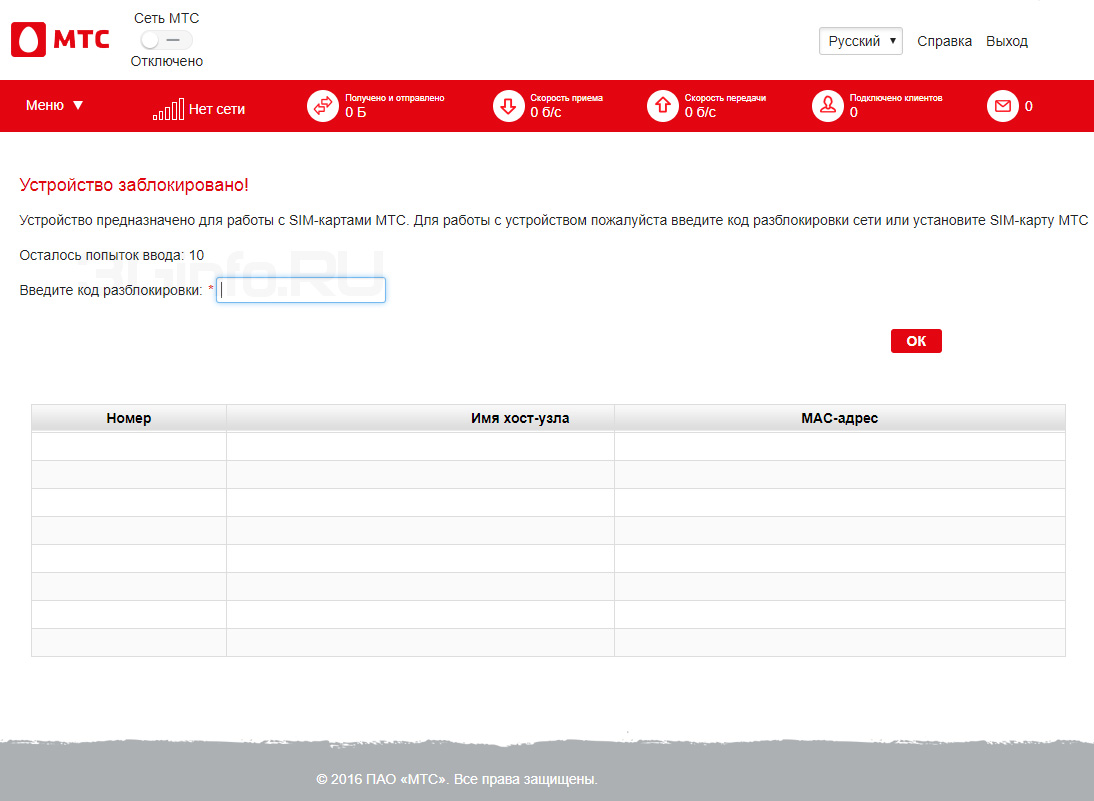The width and height of the screenshot is (1094, 801).
Task: Open the Русский language dropdown
Action: click(x=860, y=41)
